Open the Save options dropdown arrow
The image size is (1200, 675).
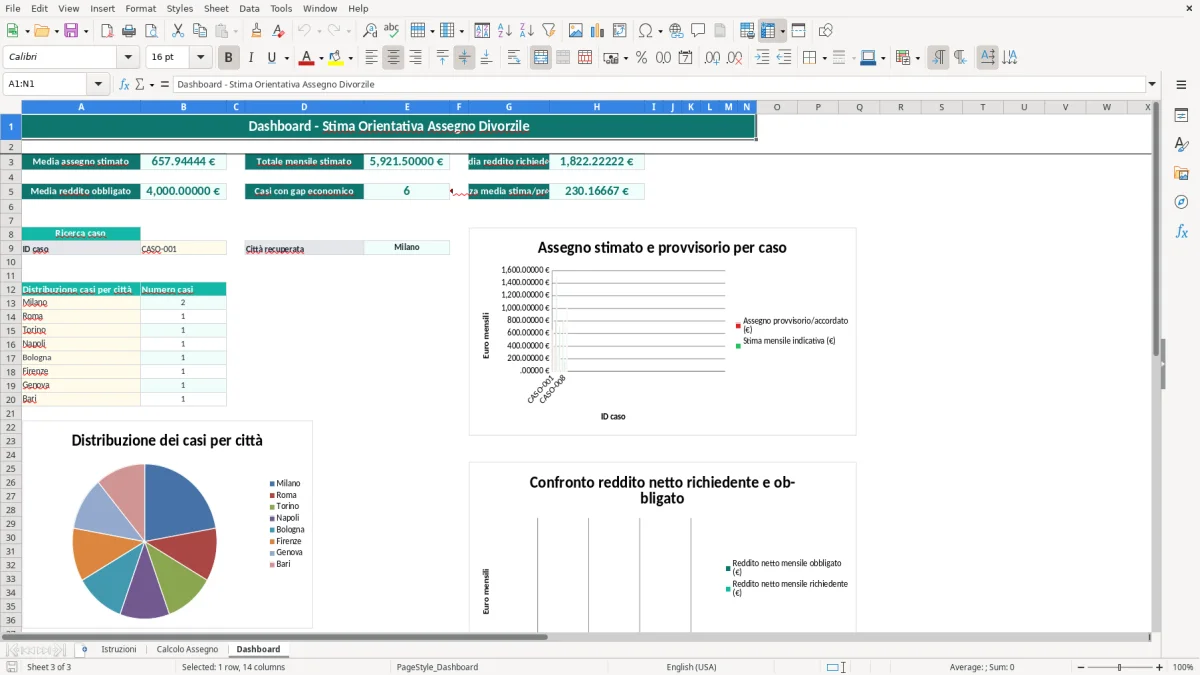click(x=86, y=31)
